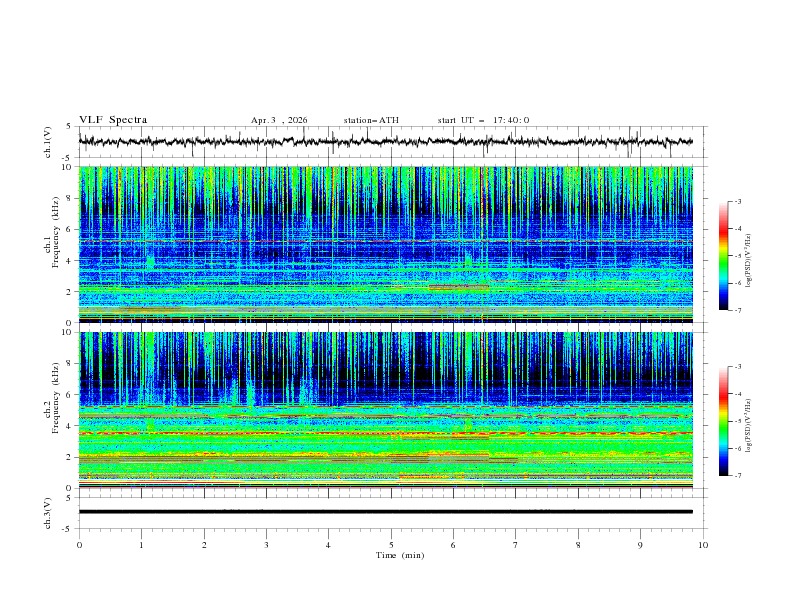Click the lower PSD color bar beside ch.2
The height and width of the screenshot is (612, 792).
(x=723, y=421)
